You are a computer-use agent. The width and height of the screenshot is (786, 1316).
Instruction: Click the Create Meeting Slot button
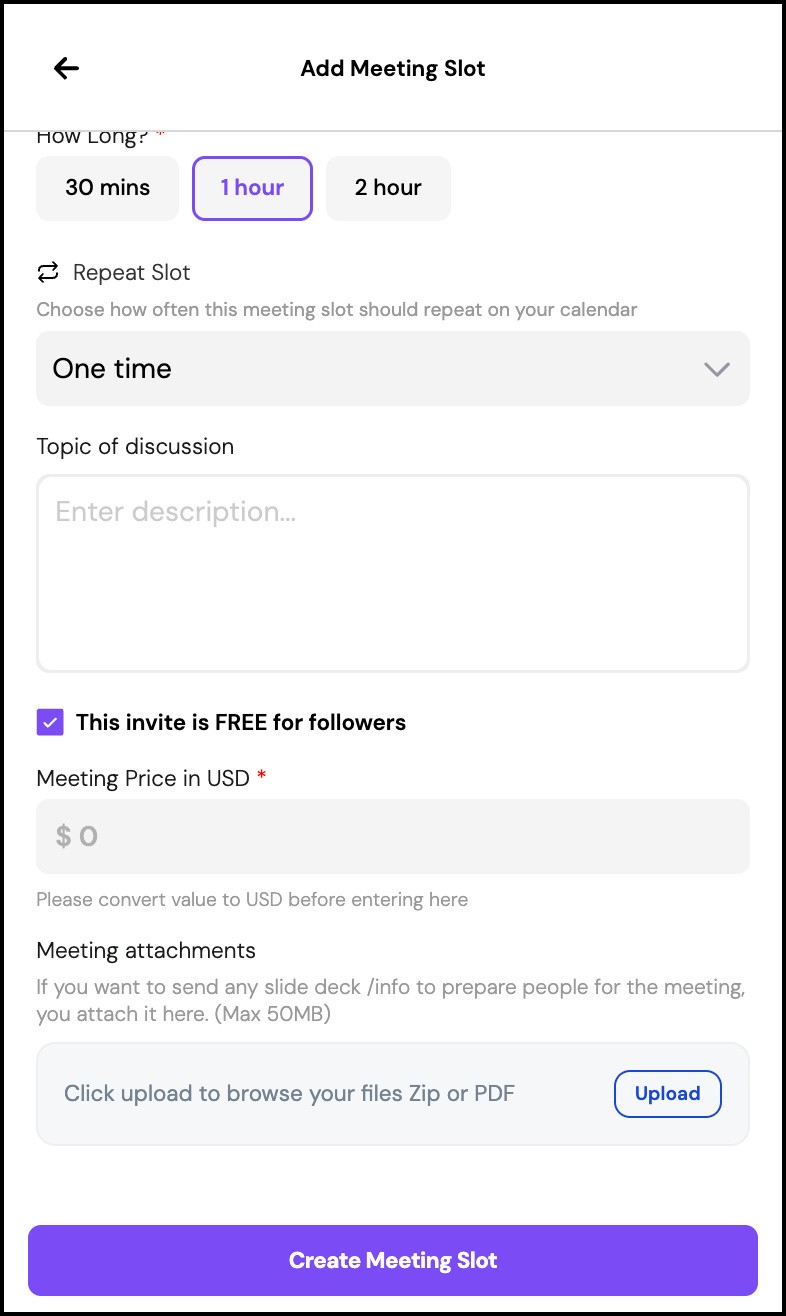[392, 1260]
